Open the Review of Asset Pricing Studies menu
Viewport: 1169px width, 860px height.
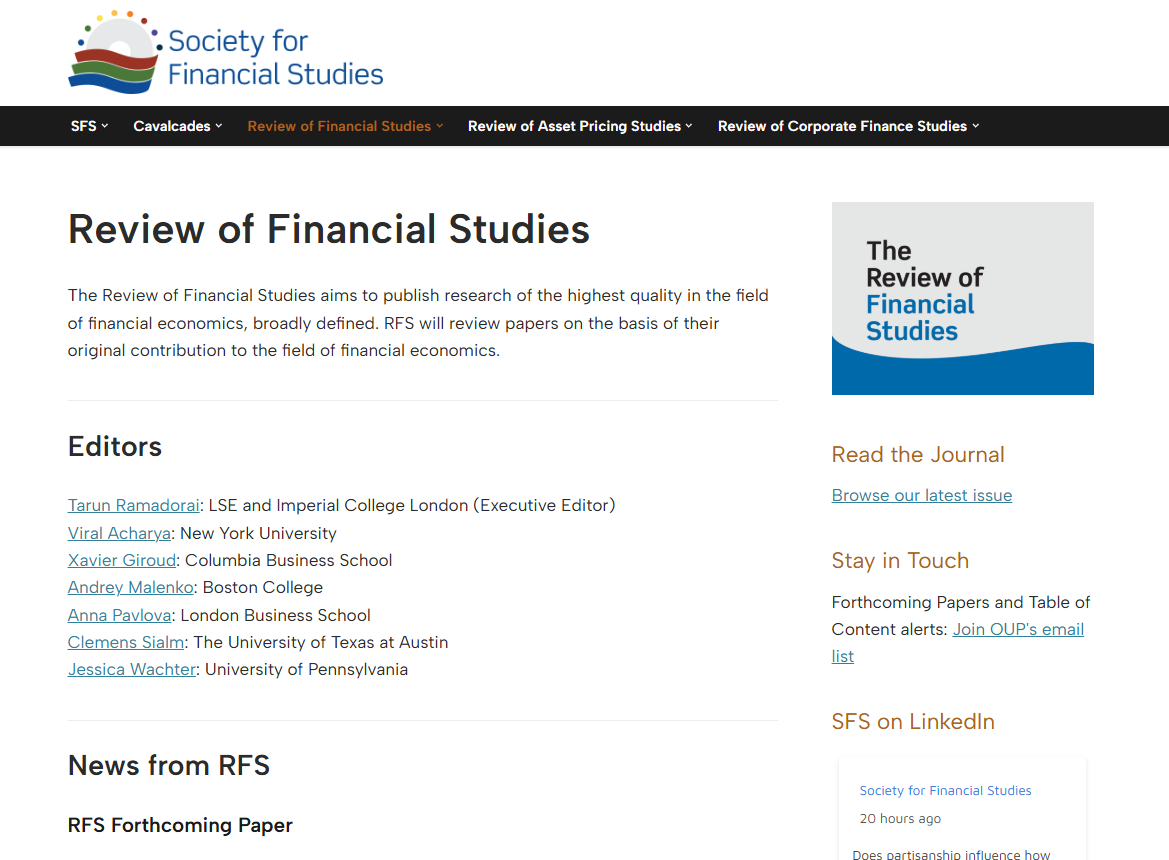(574, 126)
